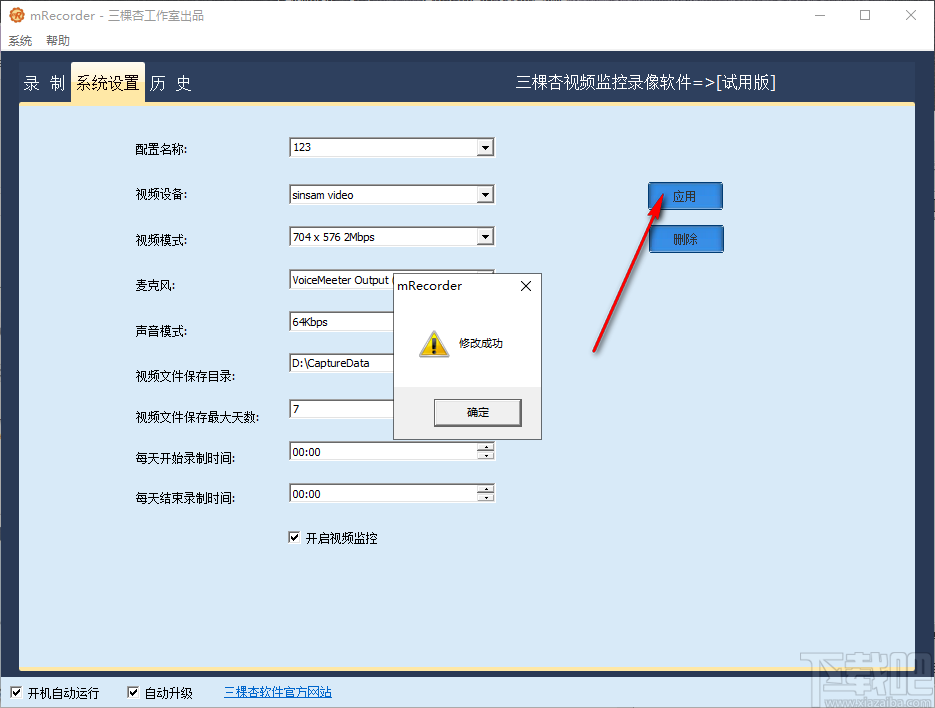Open the 帮助 menu
Screen dimensions: 935x708
[x=57, y=40]
